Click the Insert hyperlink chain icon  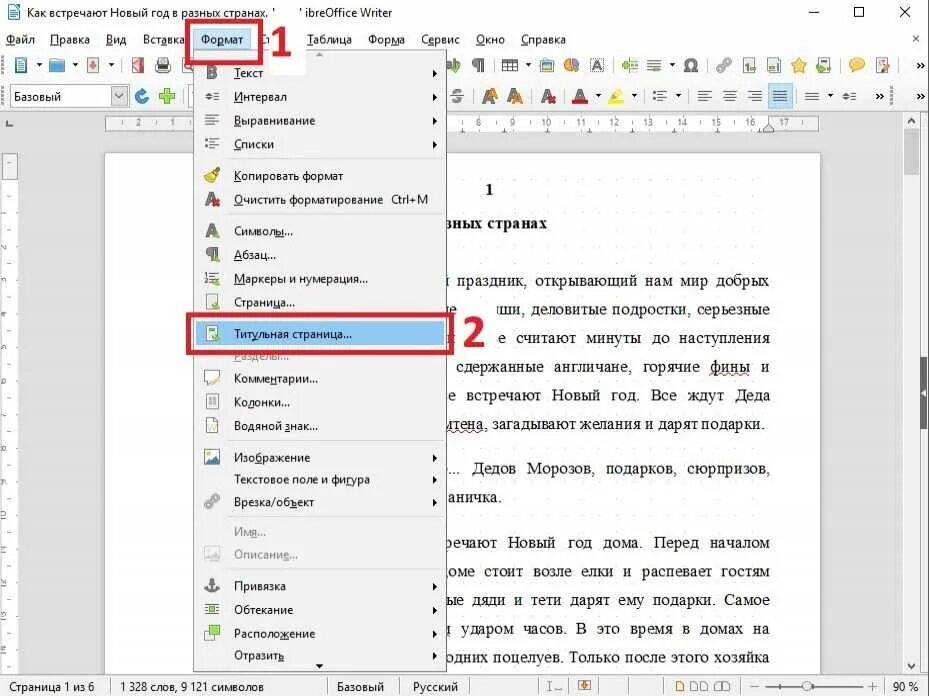[x=723, y=65]
